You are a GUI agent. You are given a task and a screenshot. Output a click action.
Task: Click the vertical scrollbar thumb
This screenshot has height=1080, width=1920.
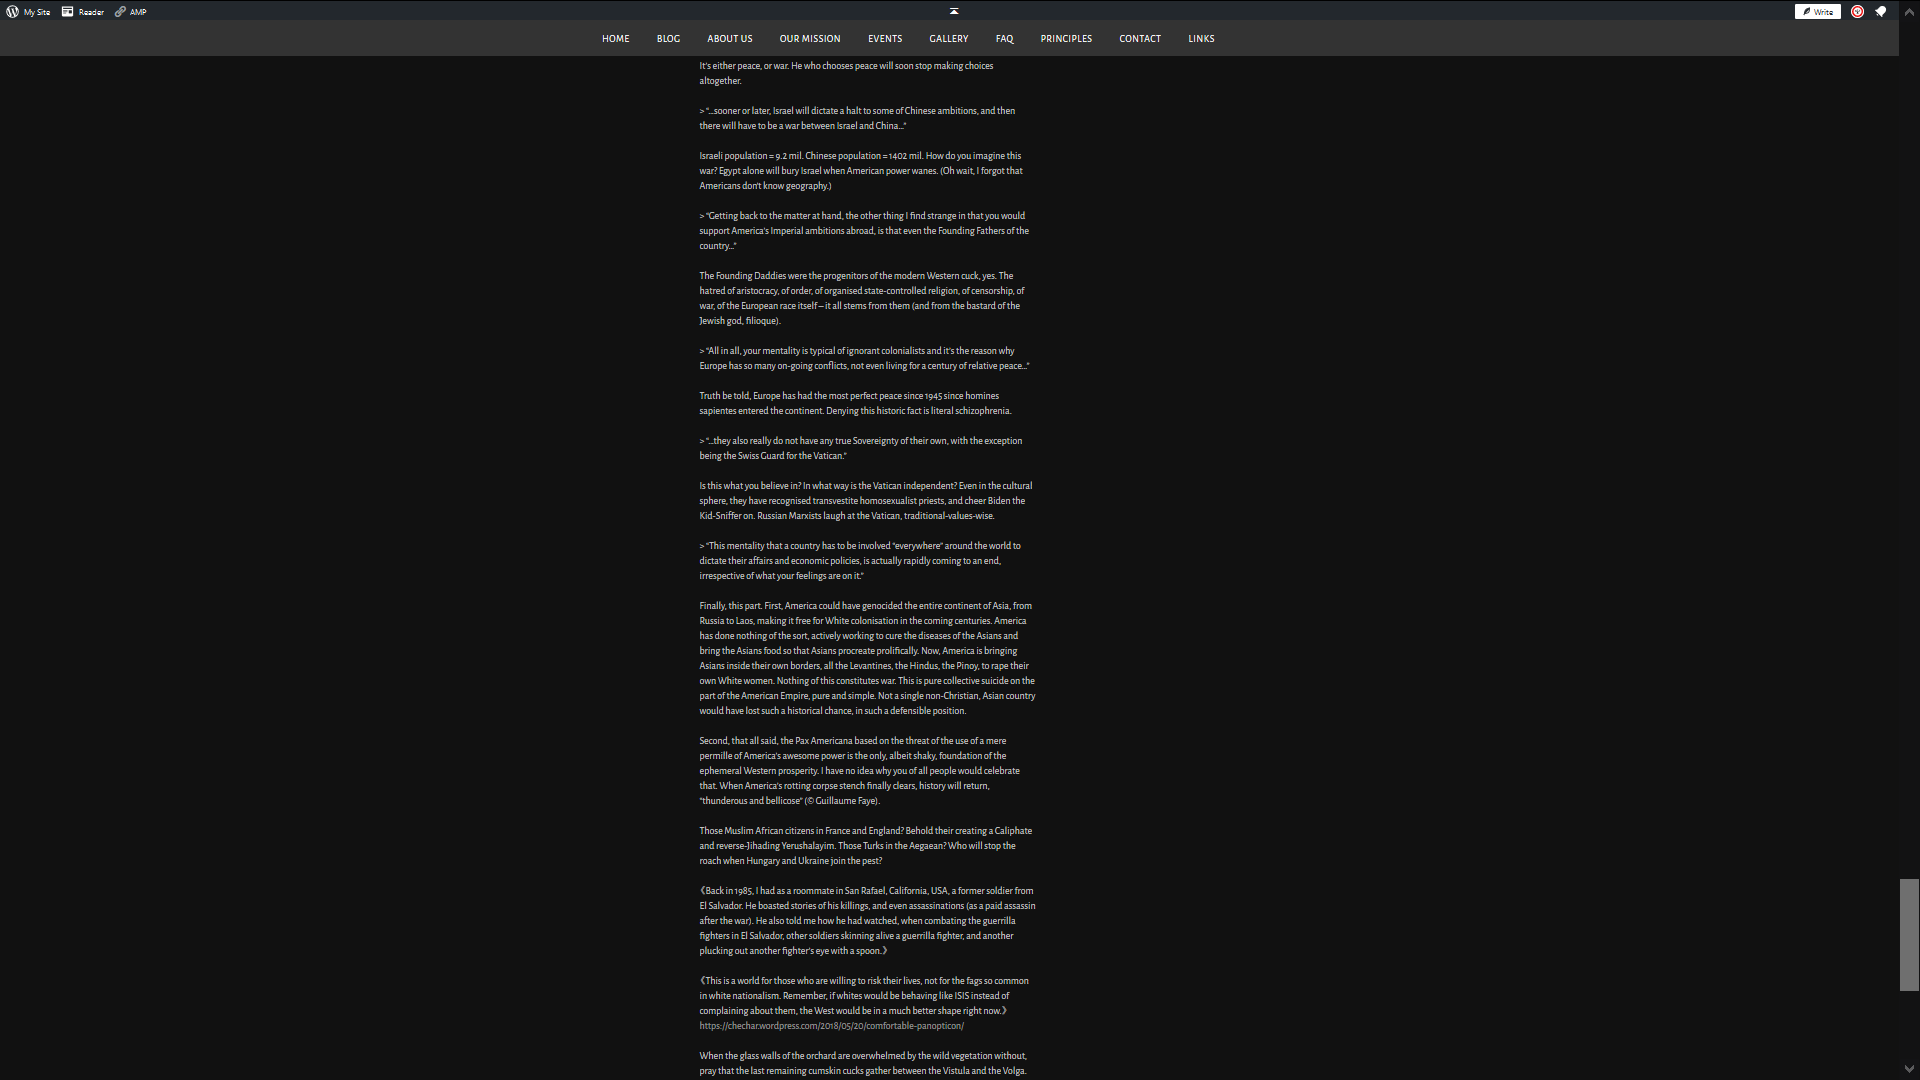pos(1909,935)
